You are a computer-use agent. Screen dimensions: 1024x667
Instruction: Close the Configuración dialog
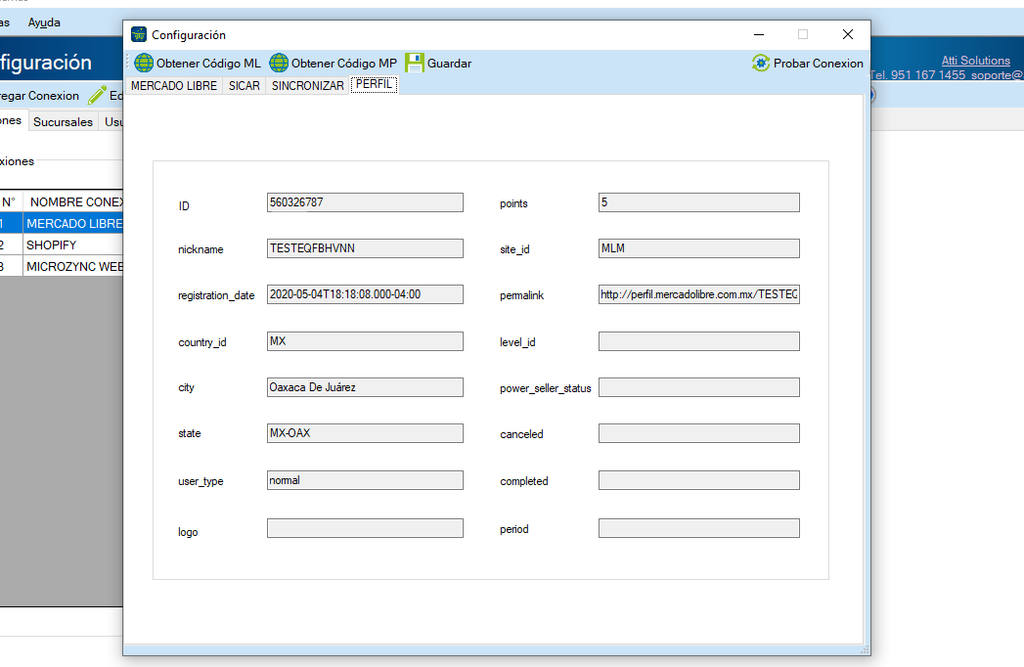click(x=848, y=34)
